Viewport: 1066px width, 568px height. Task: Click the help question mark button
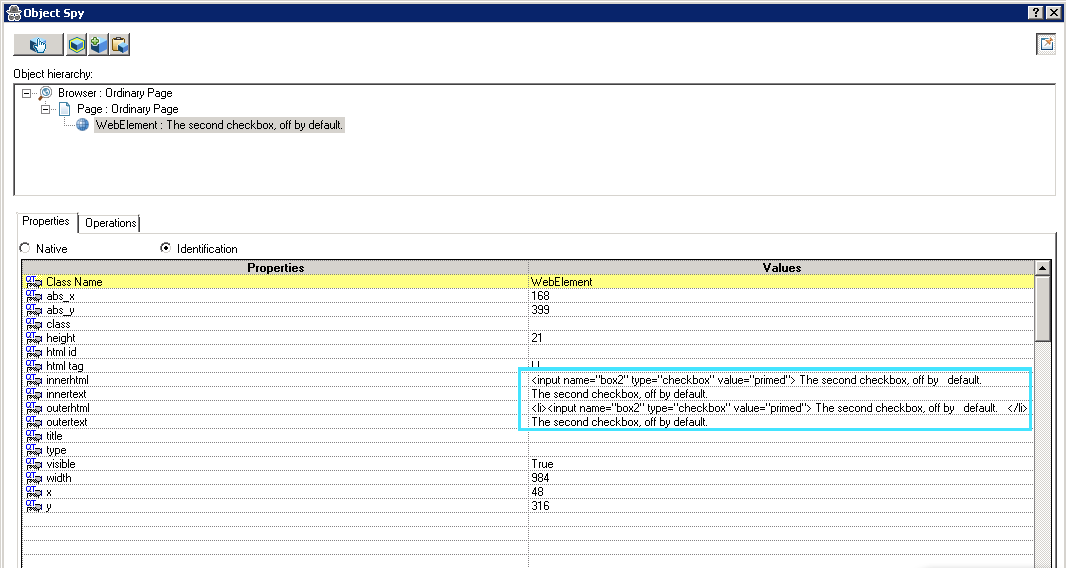coord(1036,12)
